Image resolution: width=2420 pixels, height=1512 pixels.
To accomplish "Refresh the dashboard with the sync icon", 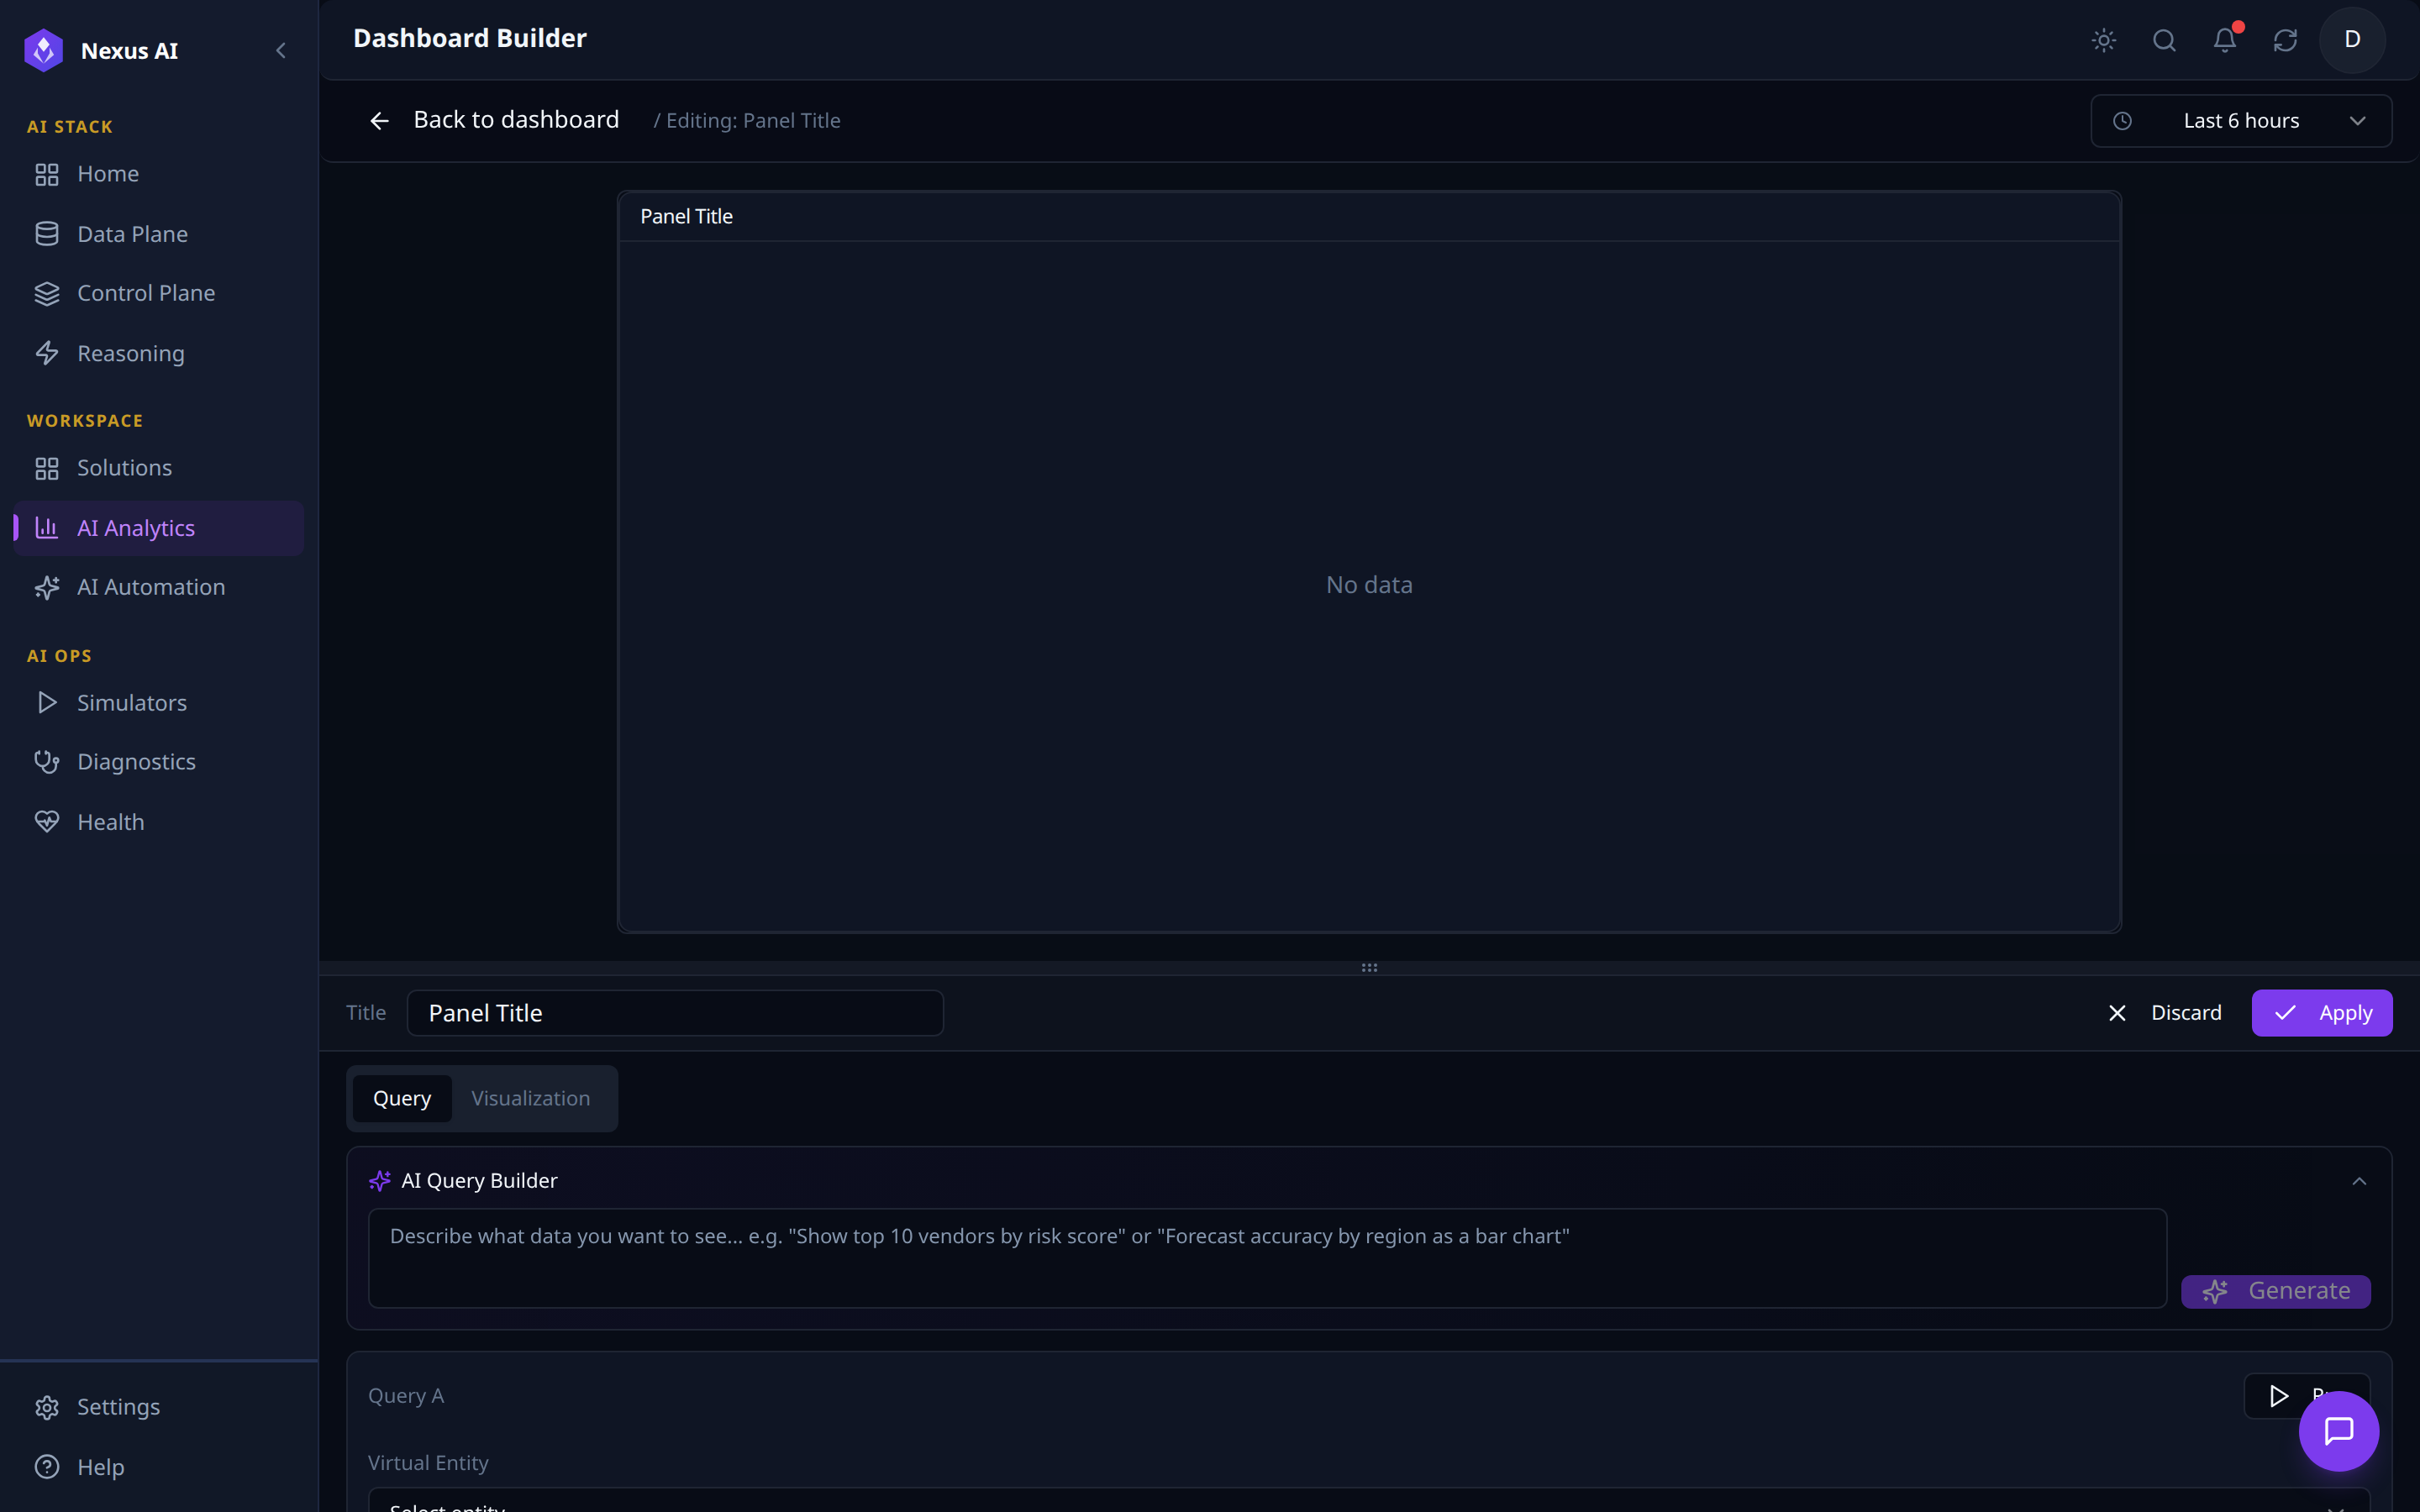I will [2285, 40].
